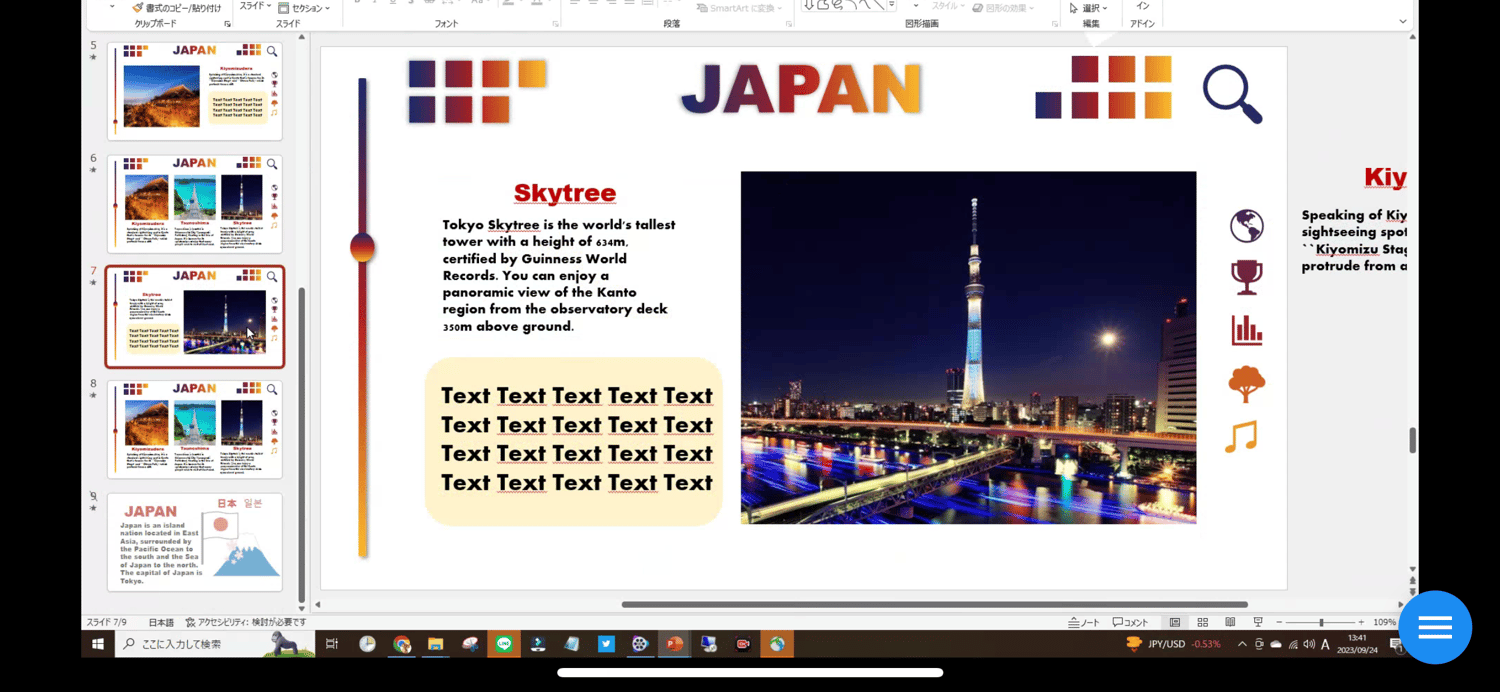Viewport: 1500px width, 692px height.
Task: Open Twitter from the taskbar
Action: point(606,644)
